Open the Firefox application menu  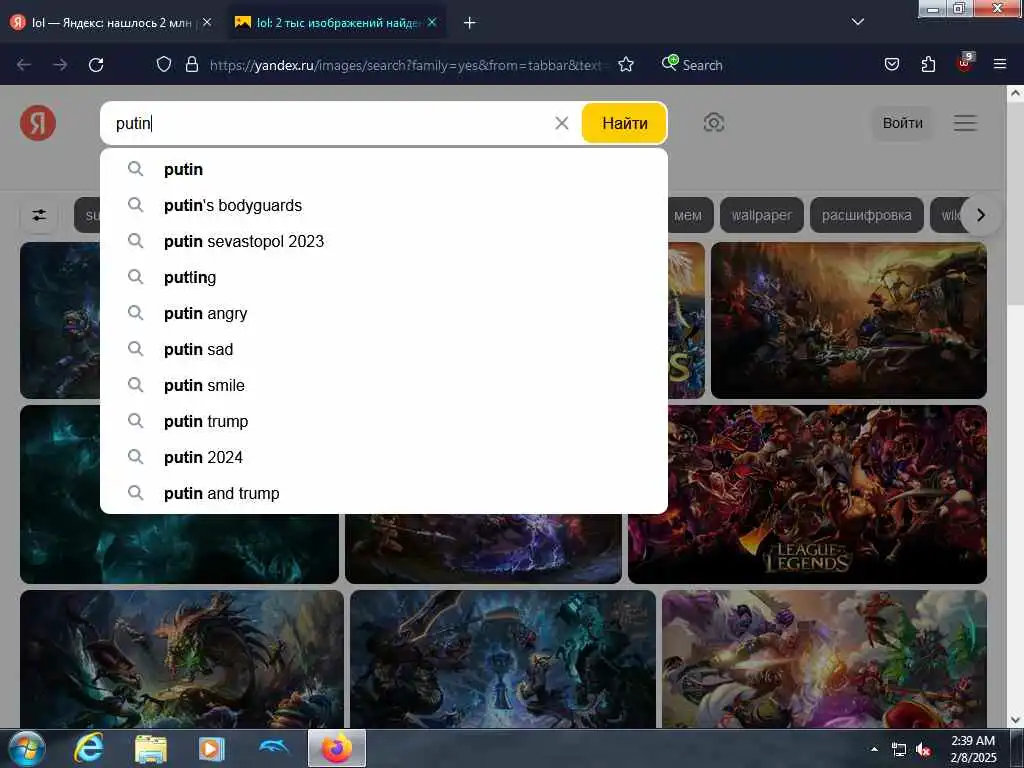click(999, 64)
